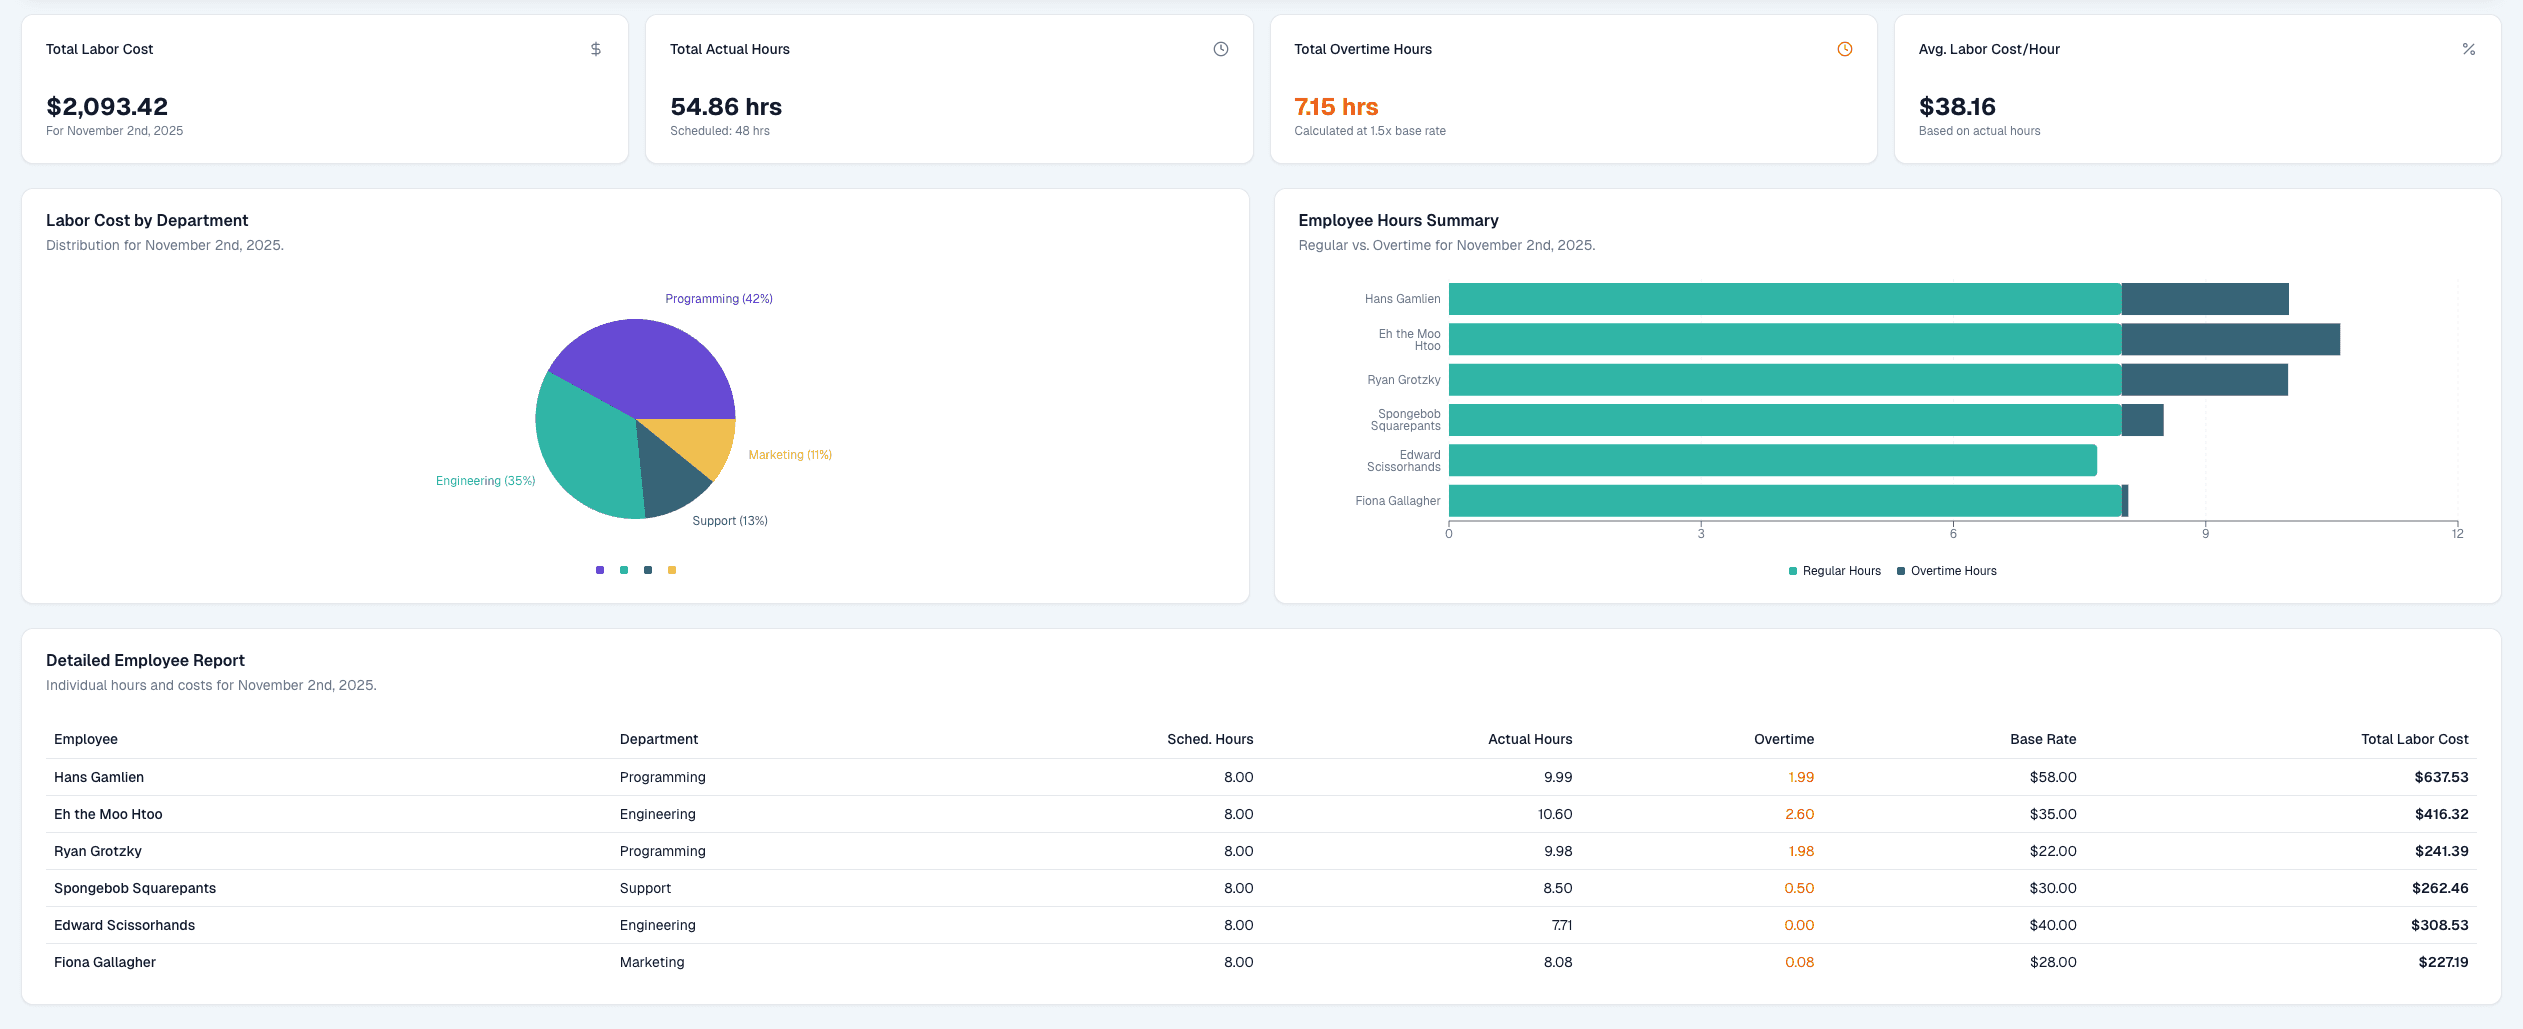Click the clock icon on Total Actual Hours
This screenshot has width=2523, height=1029.
[x=1220, y=49]
